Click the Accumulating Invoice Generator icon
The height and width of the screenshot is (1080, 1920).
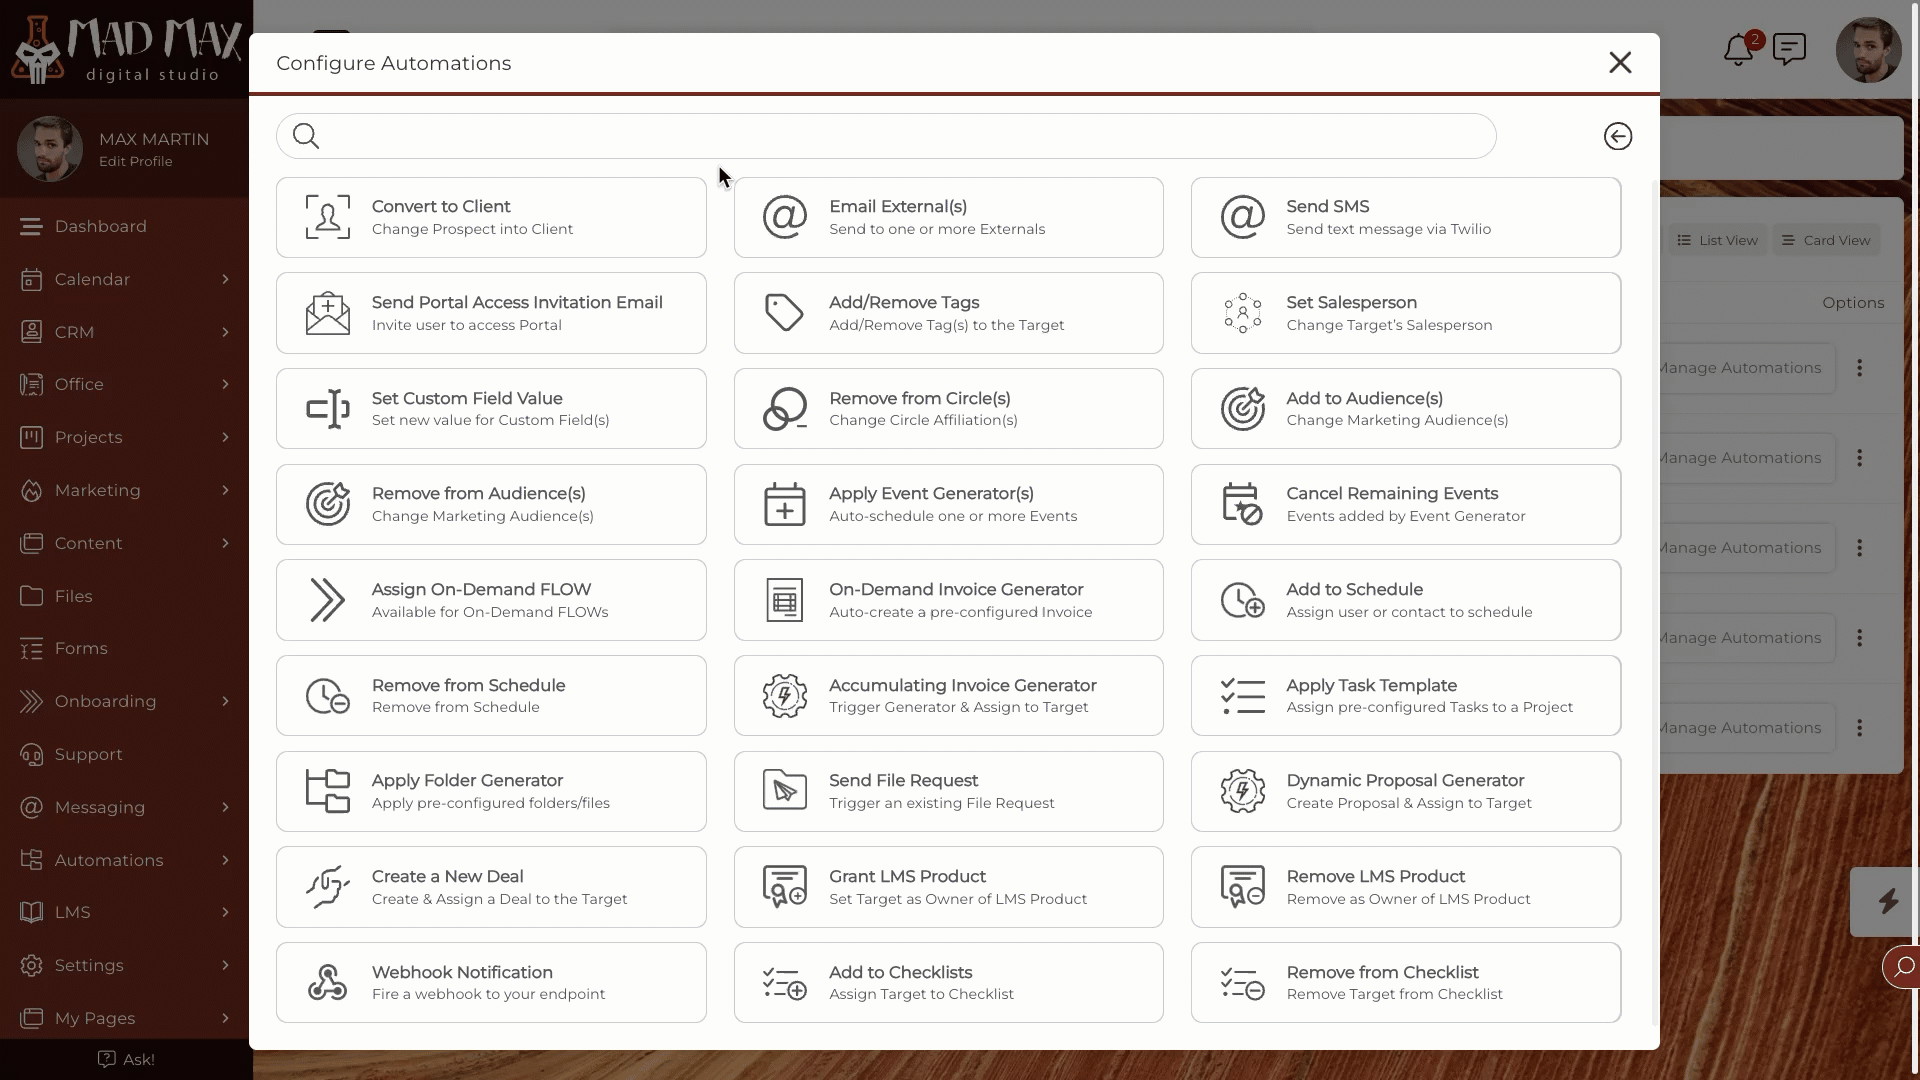[x=785, y=695]
